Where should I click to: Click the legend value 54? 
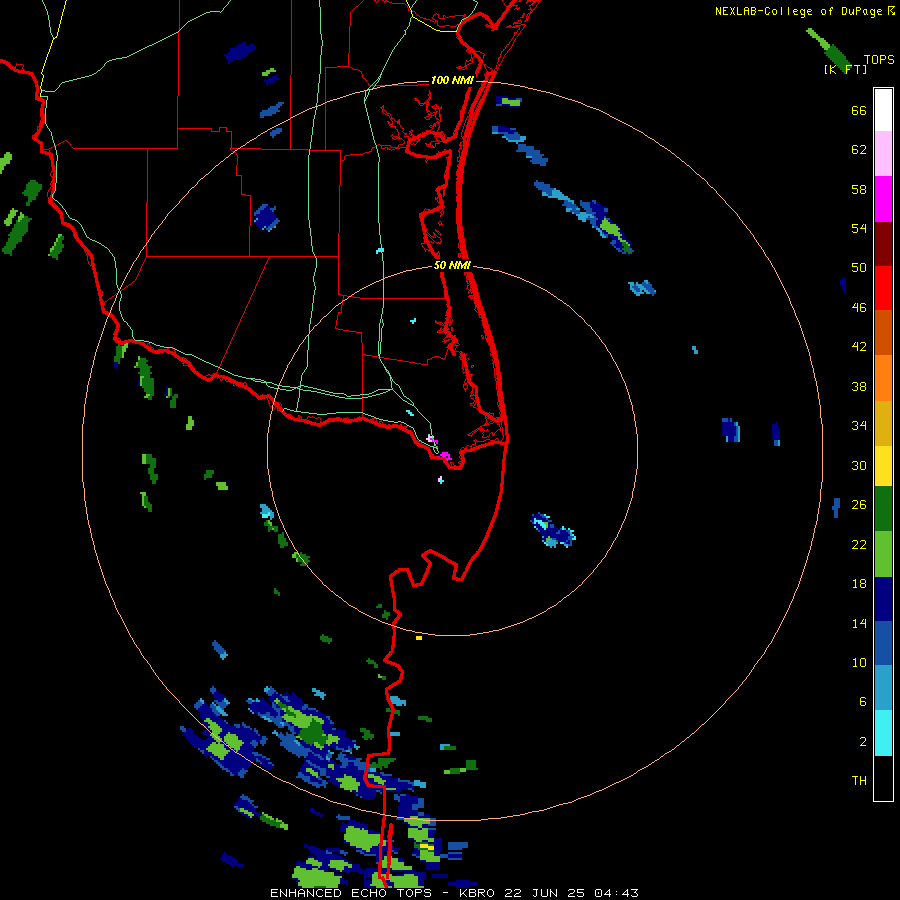[x=859, y=228]
